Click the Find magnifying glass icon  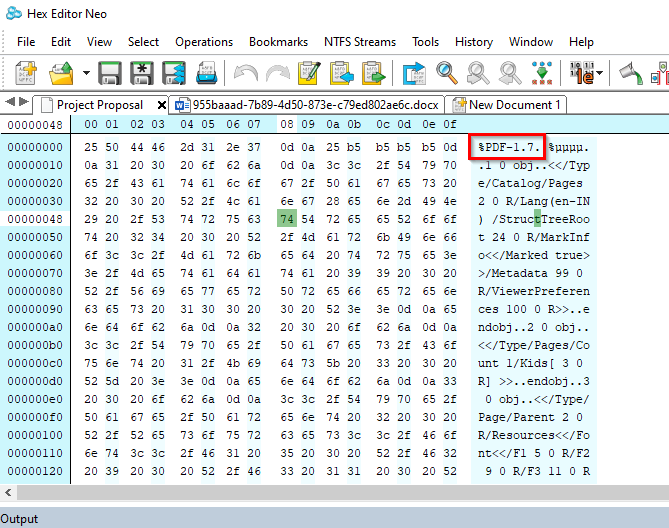tap(446, 73)
